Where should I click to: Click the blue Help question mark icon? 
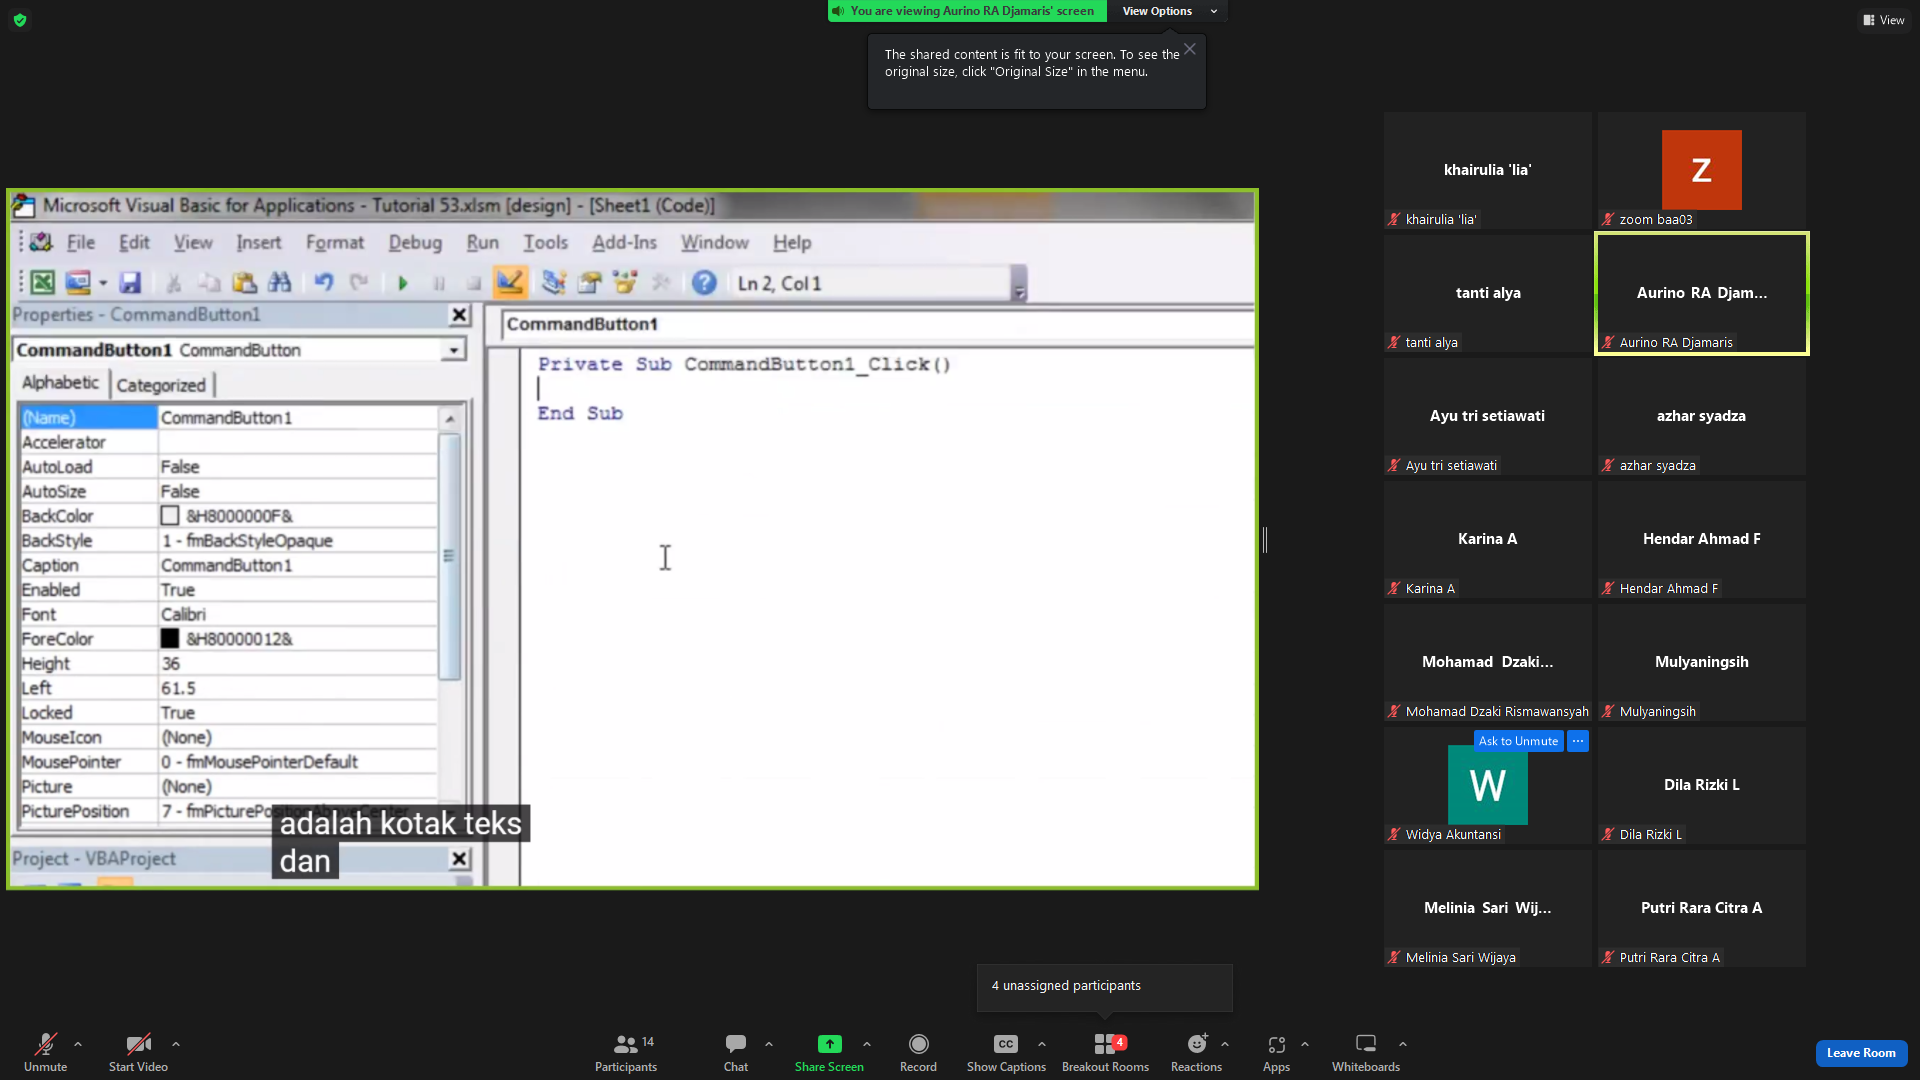[x=704, y=283]
